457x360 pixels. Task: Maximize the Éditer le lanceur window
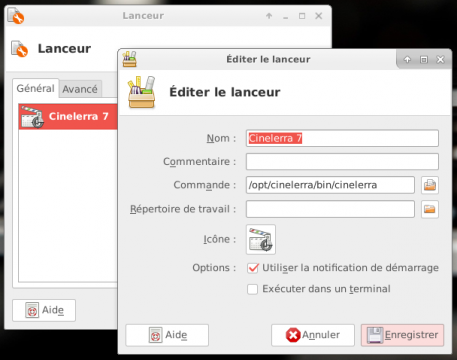tap(424, 60)
